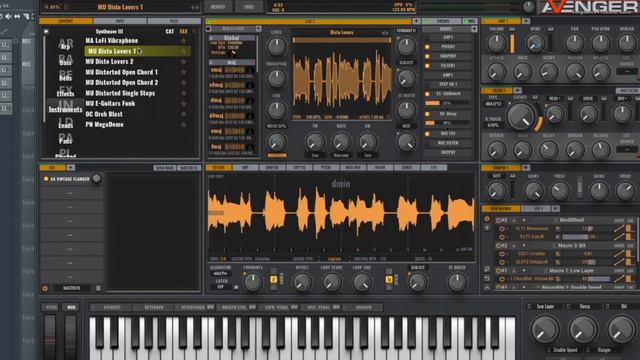Toggle the yellow switch beside Formants knob
The height and width of the screenshot is (360, 640).
(273, 279)
